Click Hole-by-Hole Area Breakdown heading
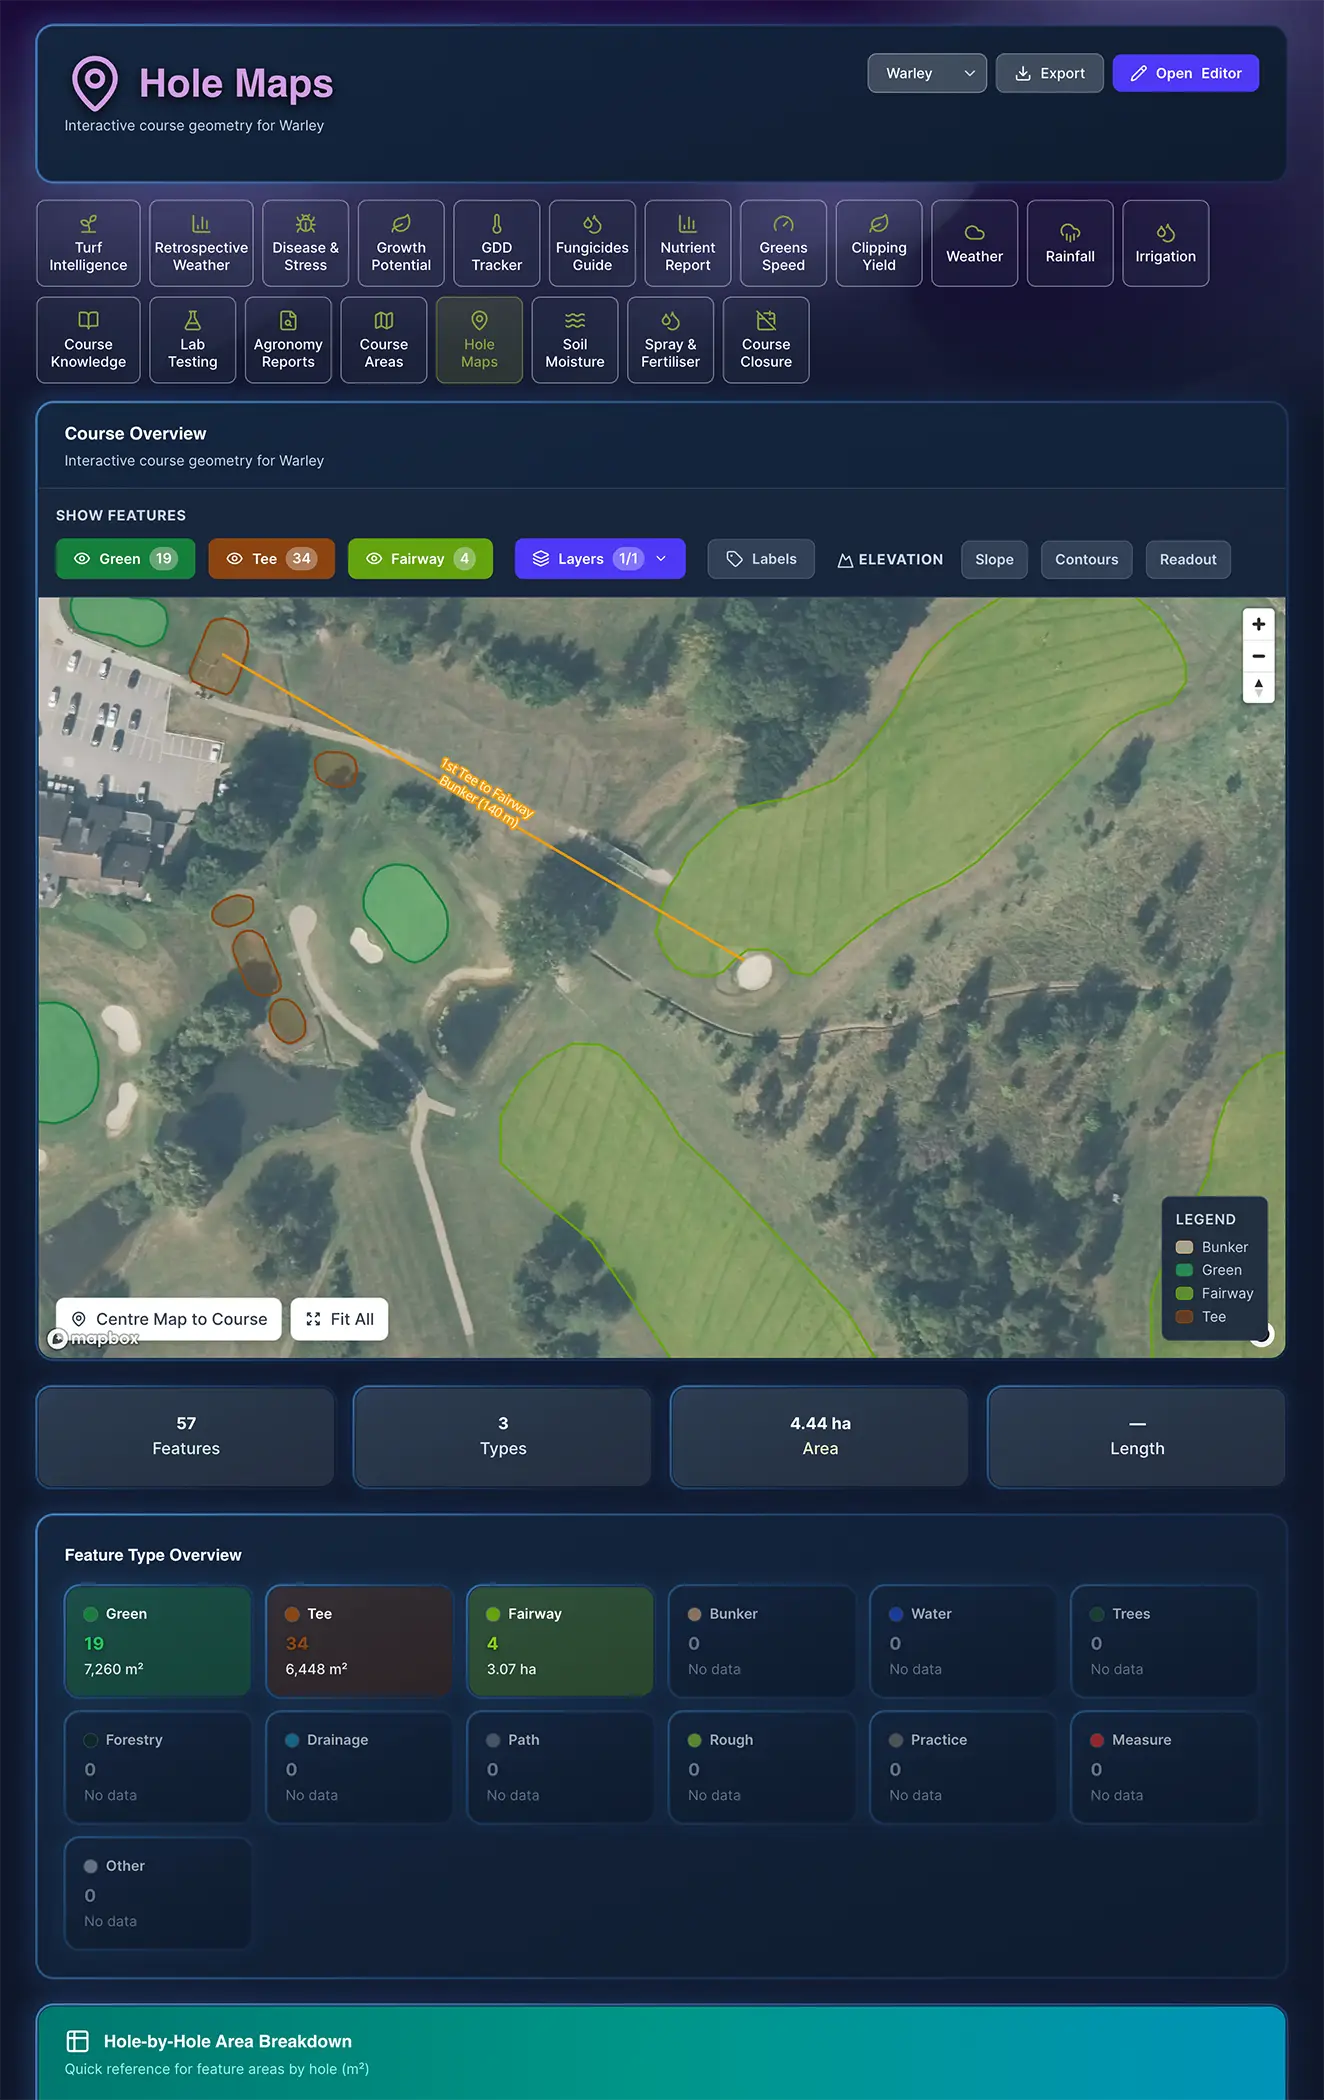Screen dimensions: 1324x2100 [x=228, y=2041]
